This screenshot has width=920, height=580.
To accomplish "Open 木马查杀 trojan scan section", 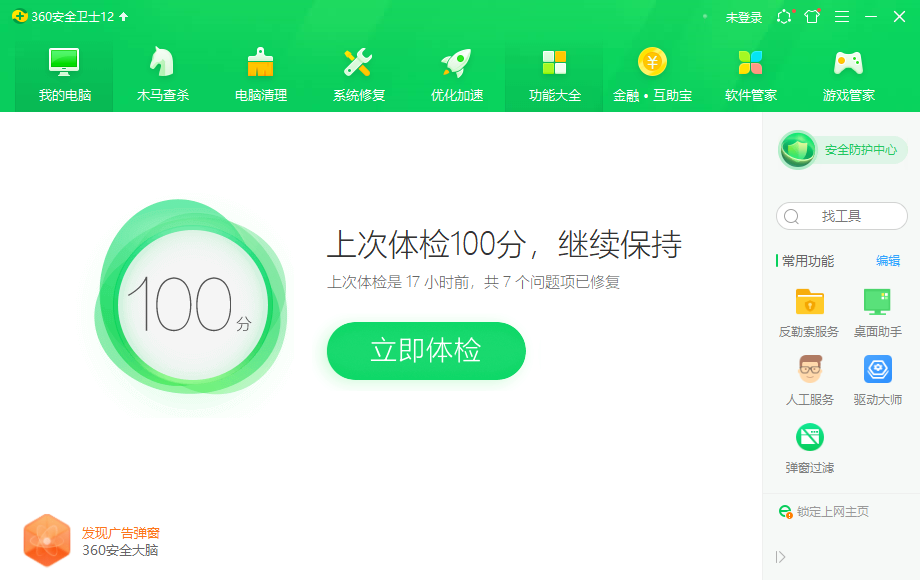I will pos(163,74).
